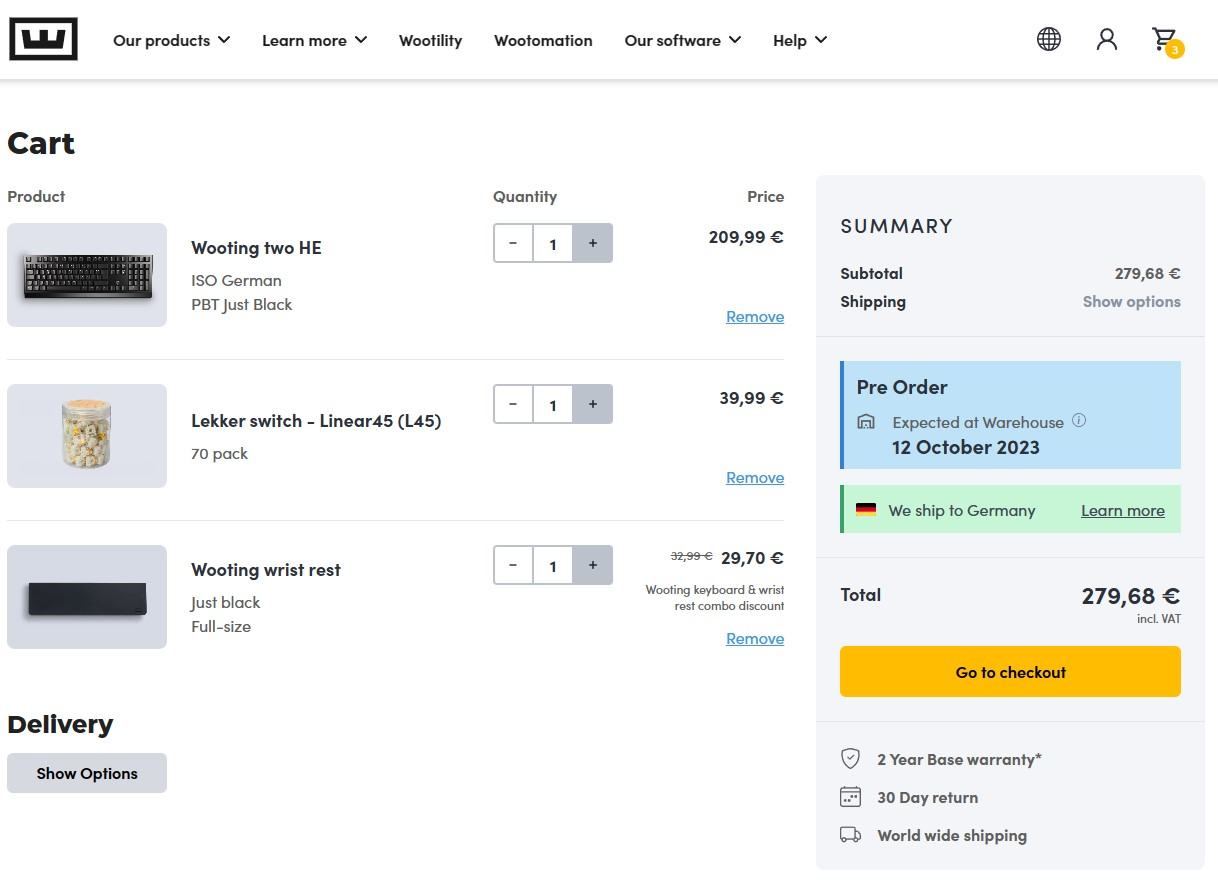The width and height of the screenshot is (1218, 887).
Task: Decrease quantity of Lekker switch Linear45
Action: point(513,404)
